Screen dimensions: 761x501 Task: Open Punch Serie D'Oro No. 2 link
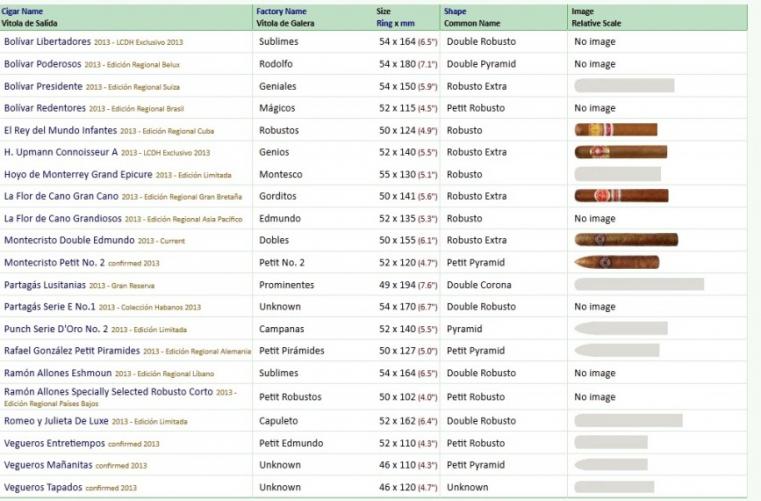click(x=56, y=329)
